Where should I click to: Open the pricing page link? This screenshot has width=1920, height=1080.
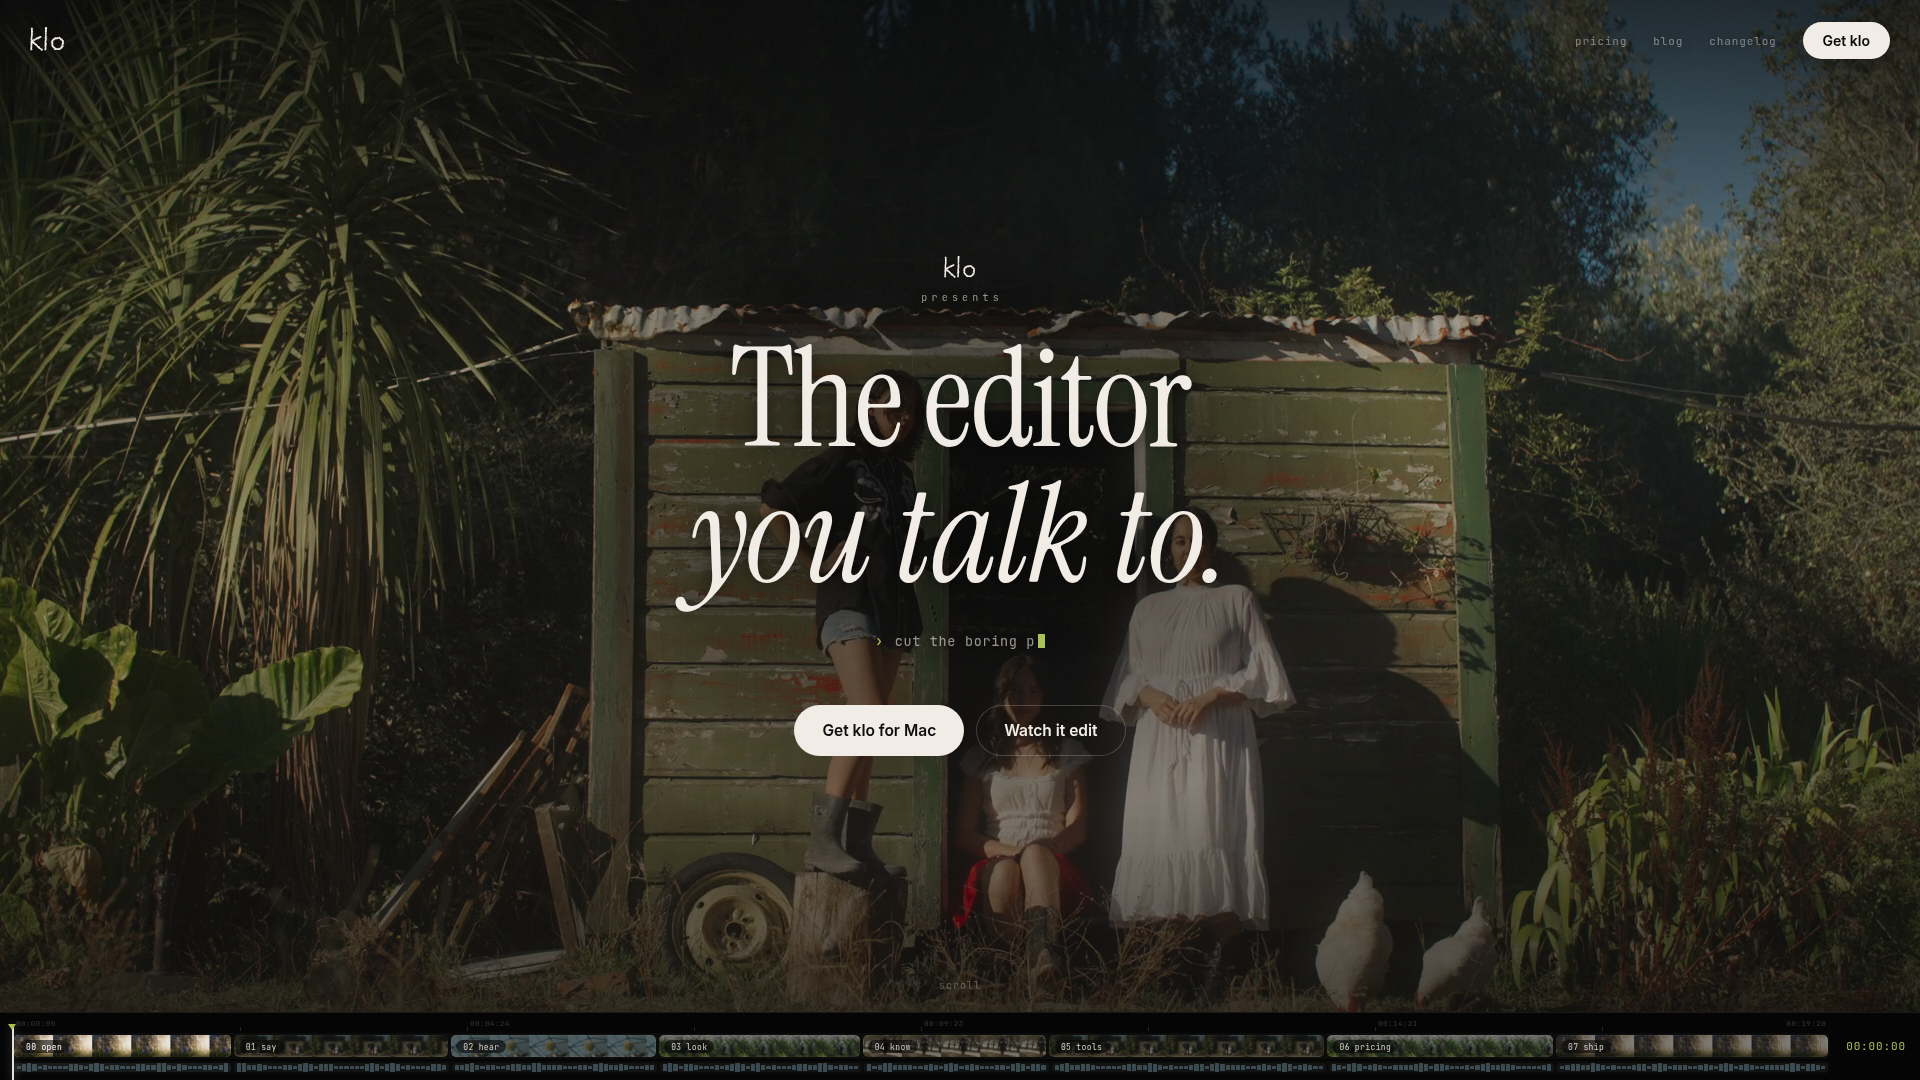(x=1601, y=41)
